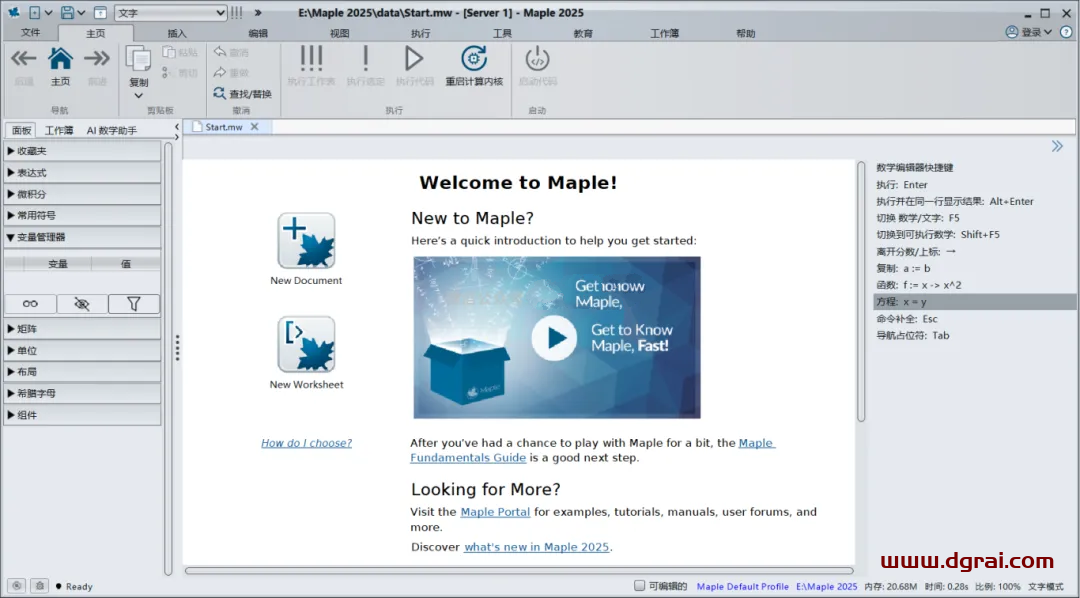Expand the 希腊字母 (Greek letters) palette
Viewport: 1080px width, 598px height.
[82, 393]
